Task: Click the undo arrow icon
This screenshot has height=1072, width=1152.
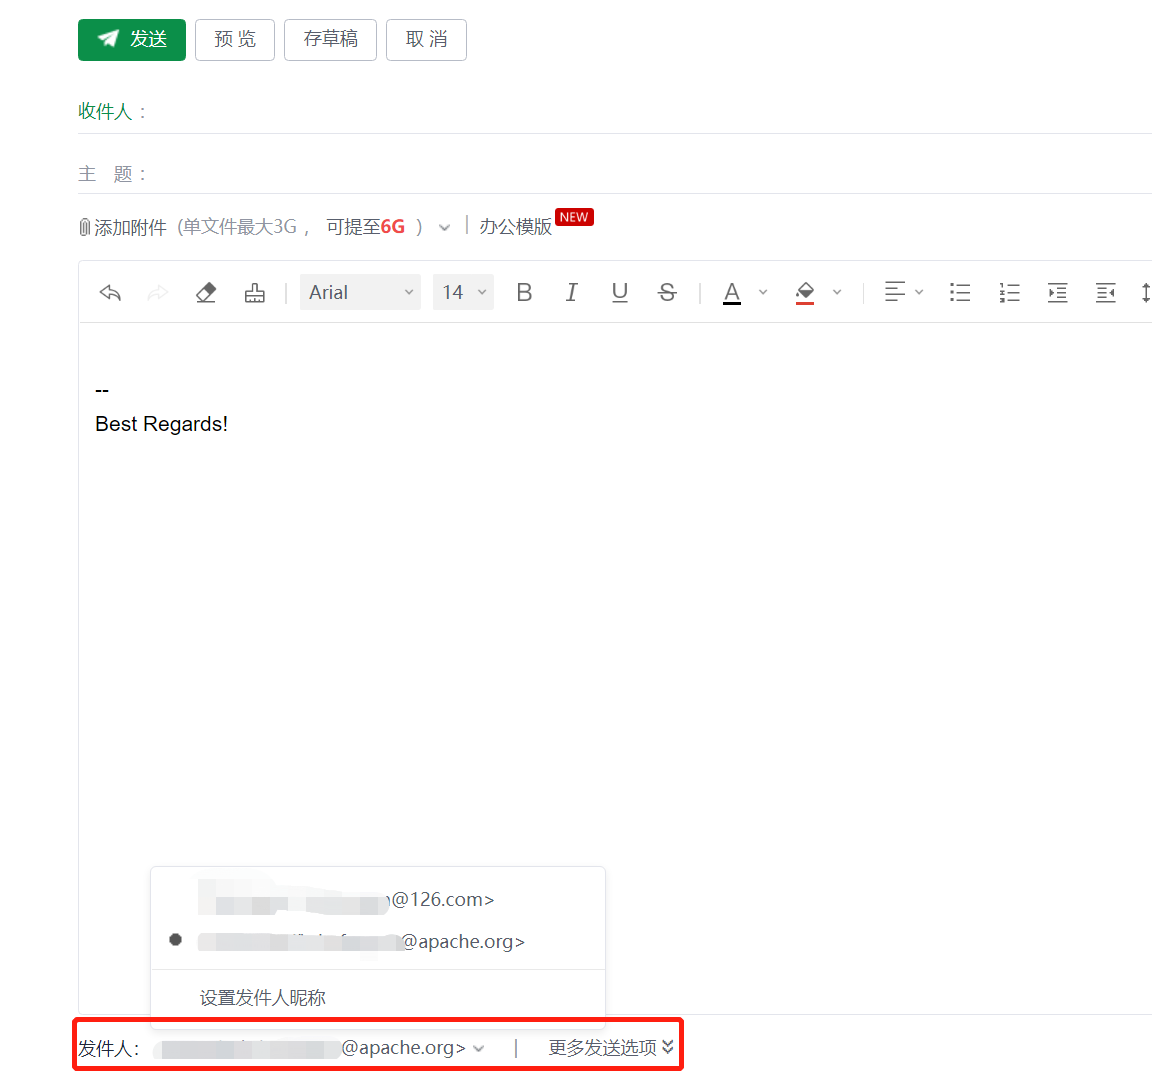Action: pyautogui.click(x=110, y=293)
